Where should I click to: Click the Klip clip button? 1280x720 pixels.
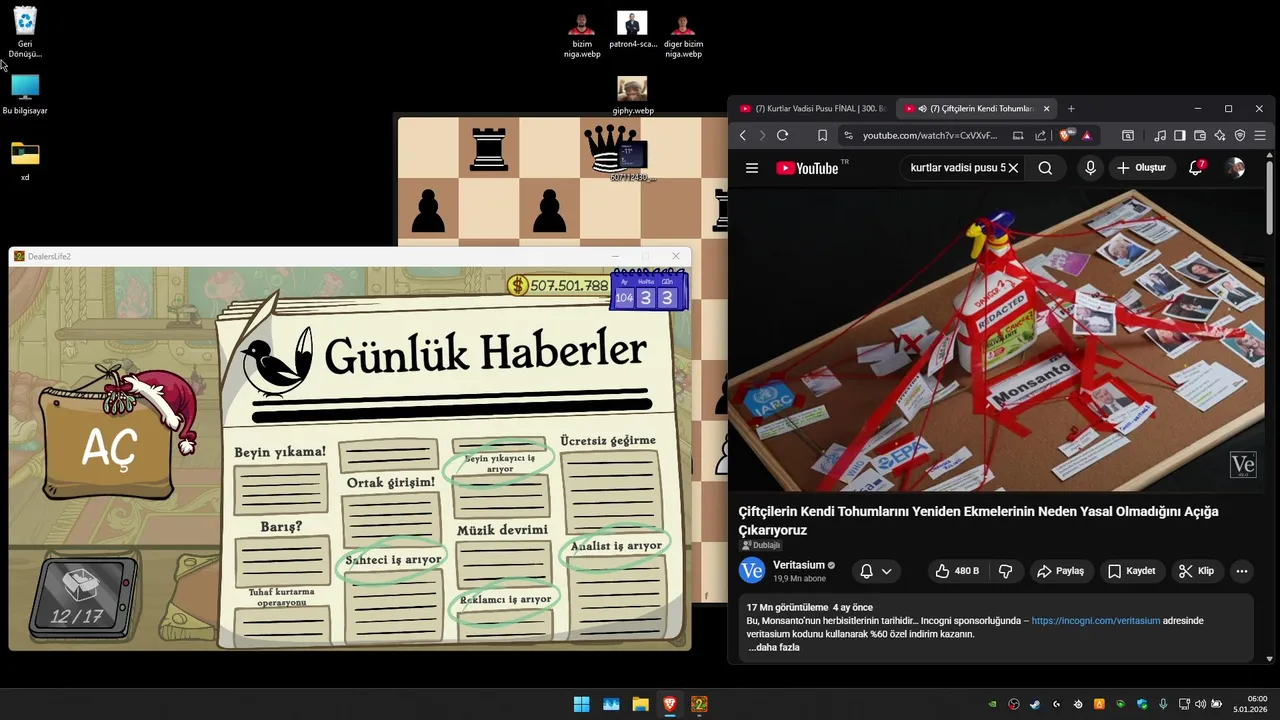click(x=1197, y=571)
